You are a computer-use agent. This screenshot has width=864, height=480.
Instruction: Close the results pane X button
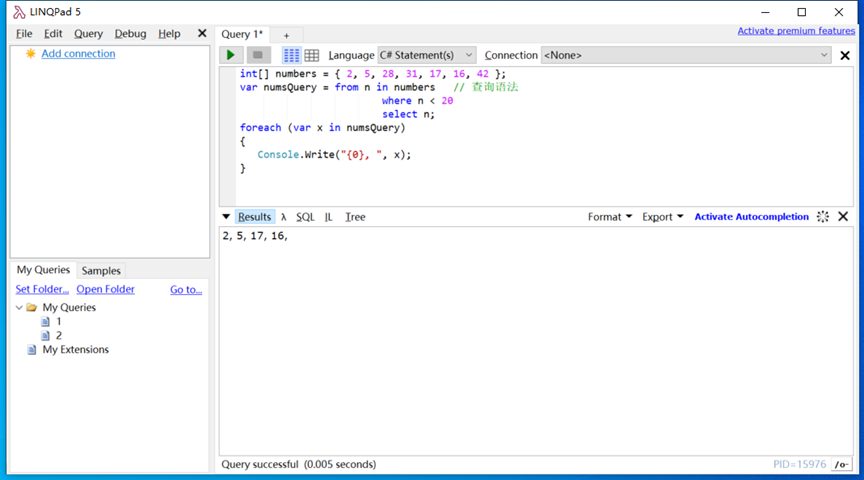tap(843, 217)
